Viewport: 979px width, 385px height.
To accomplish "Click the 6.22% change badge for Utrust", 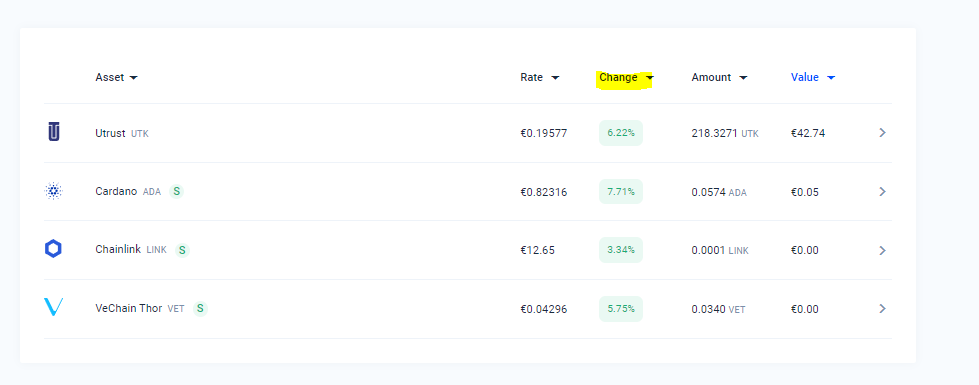I will pyautogui.click(x=621, y=133).
